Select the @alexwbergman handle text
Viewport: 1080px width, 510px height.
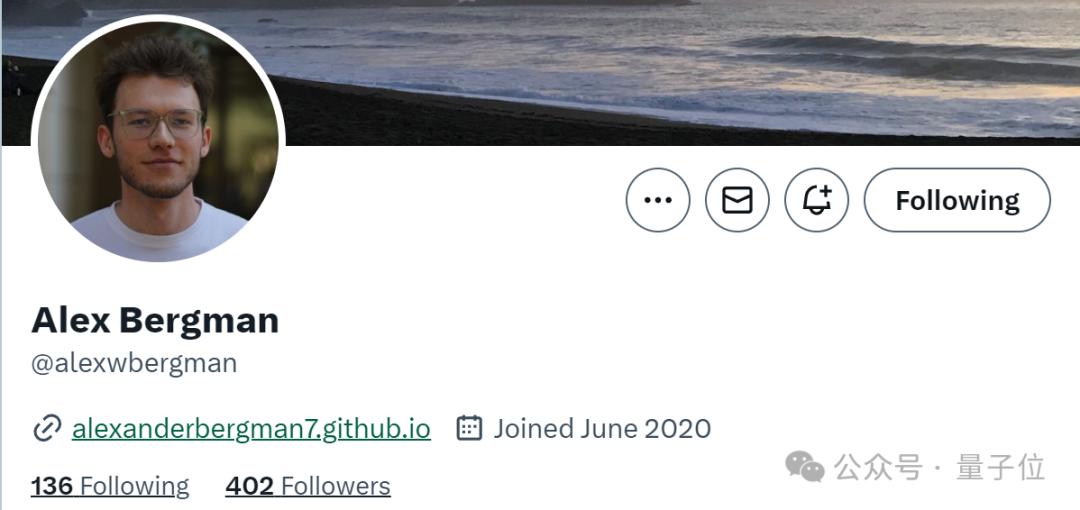(x=134, y=363)
